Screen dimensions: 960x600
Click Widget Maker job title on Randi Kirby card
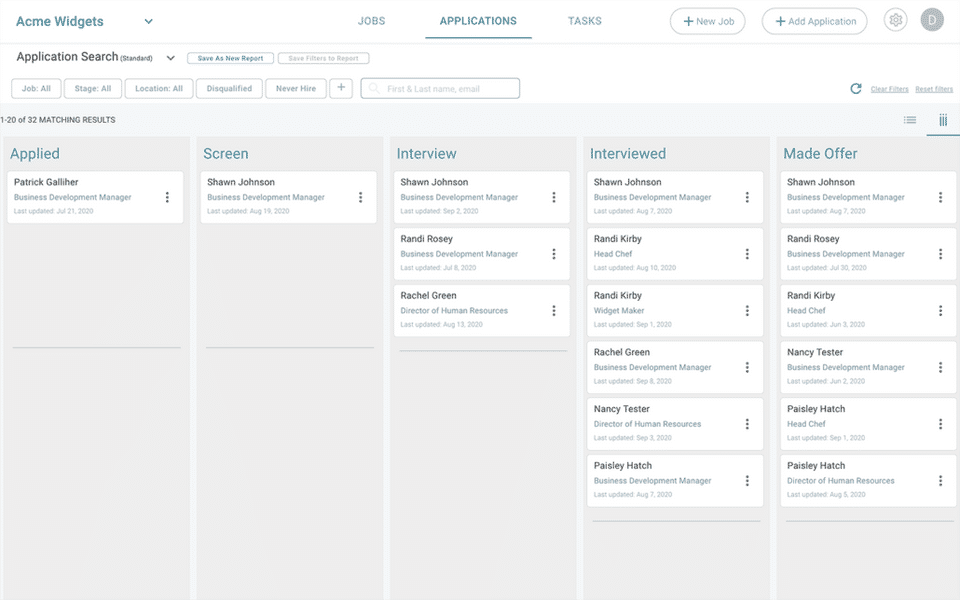[619, 310]
